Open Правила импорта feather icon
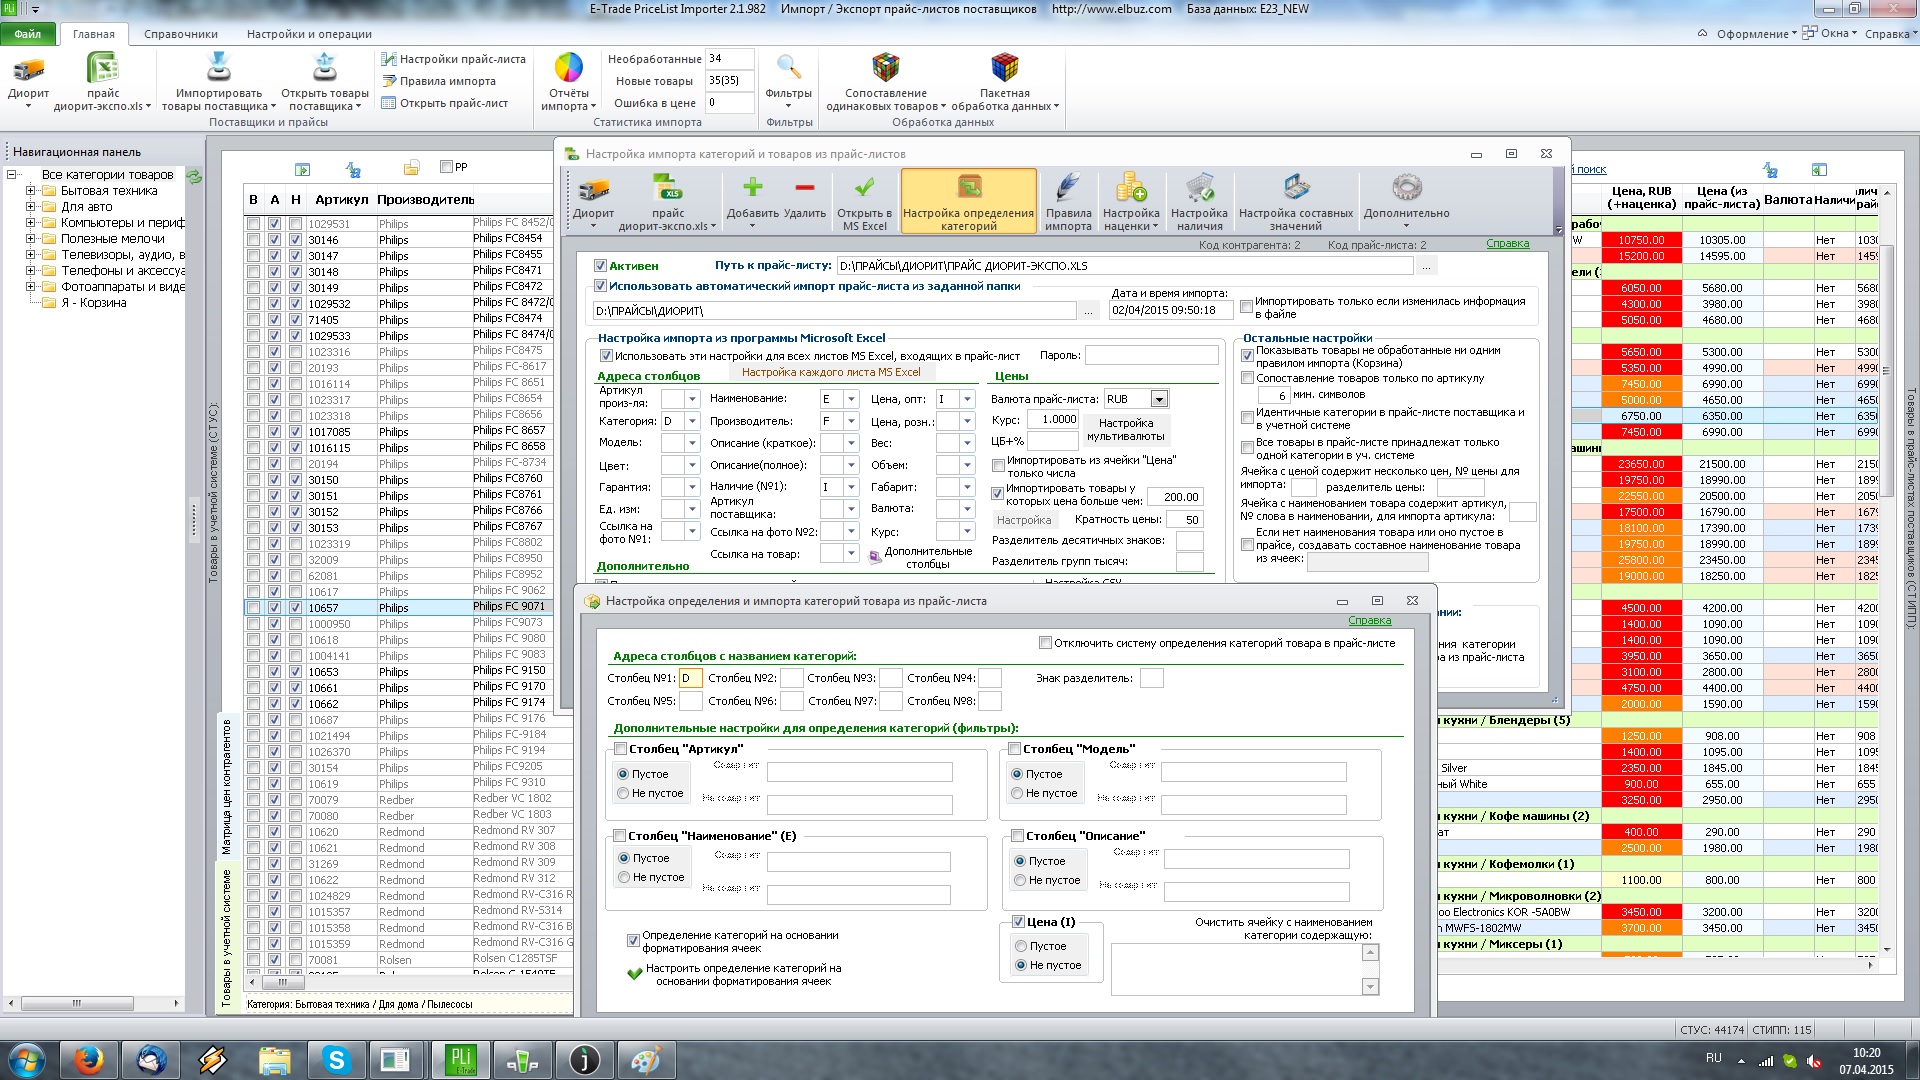Screen dimensions: 1920x1080 1068,187
